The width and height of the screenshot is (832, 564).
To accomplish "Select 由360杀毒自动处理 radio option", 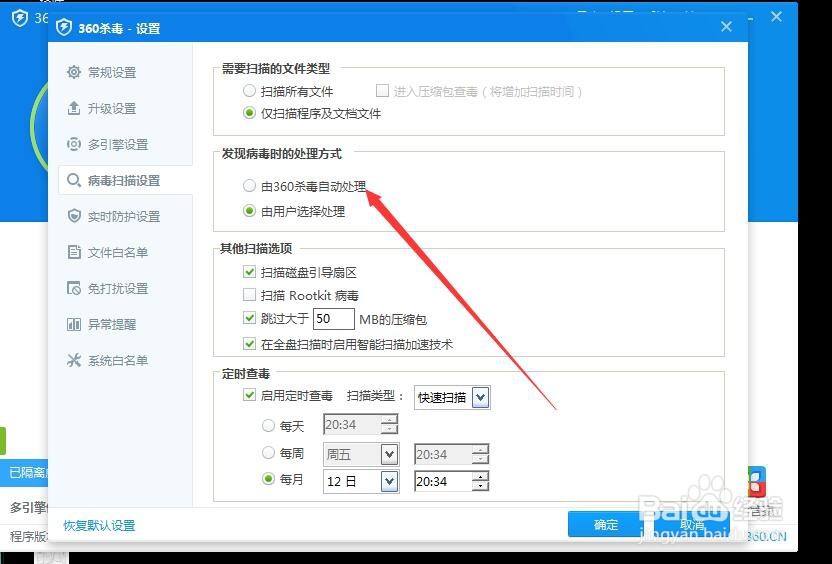I will coord(249,186).
